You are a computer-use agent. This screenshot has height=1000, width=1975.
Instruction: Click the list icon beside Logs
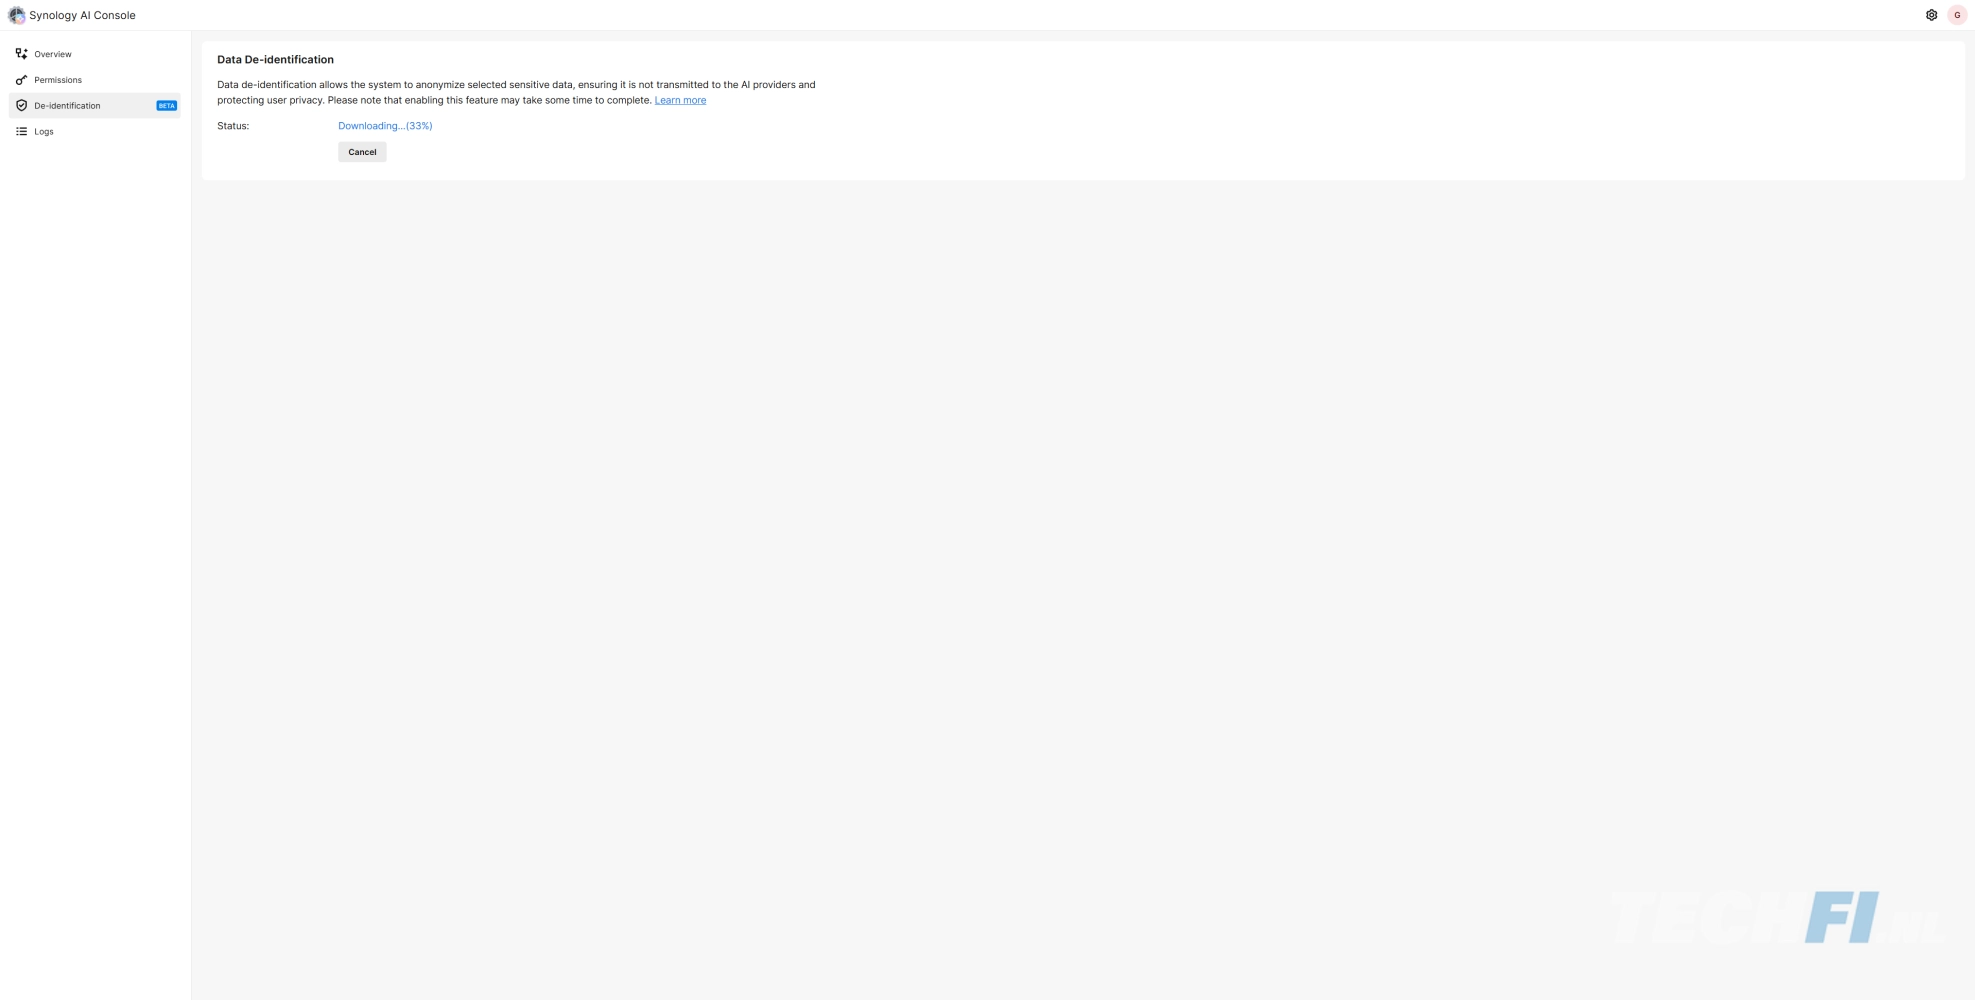tap(22, 132)
